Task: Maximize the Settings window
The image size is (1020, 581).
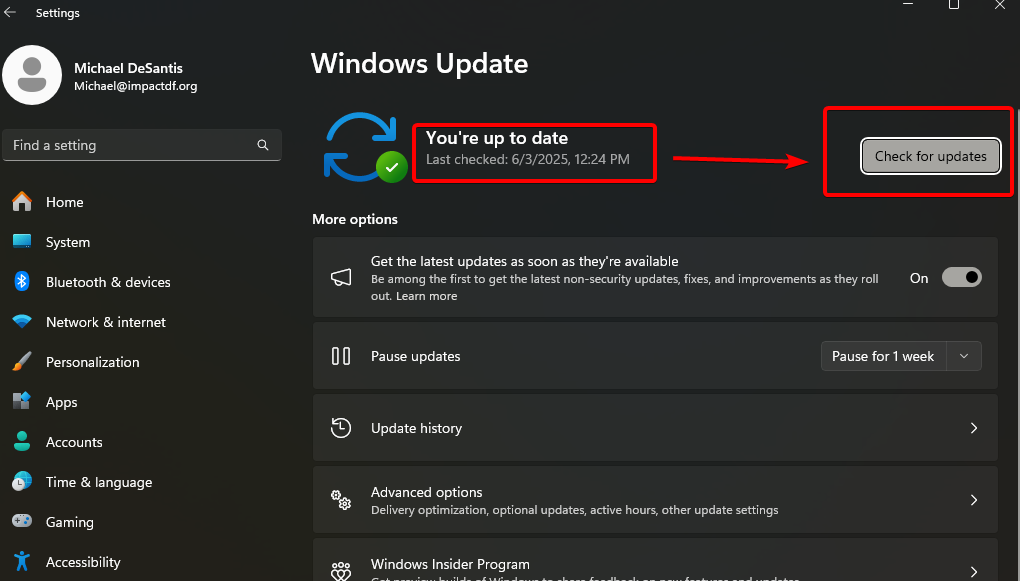Action: pyautogui.click(x=954, y=5)
